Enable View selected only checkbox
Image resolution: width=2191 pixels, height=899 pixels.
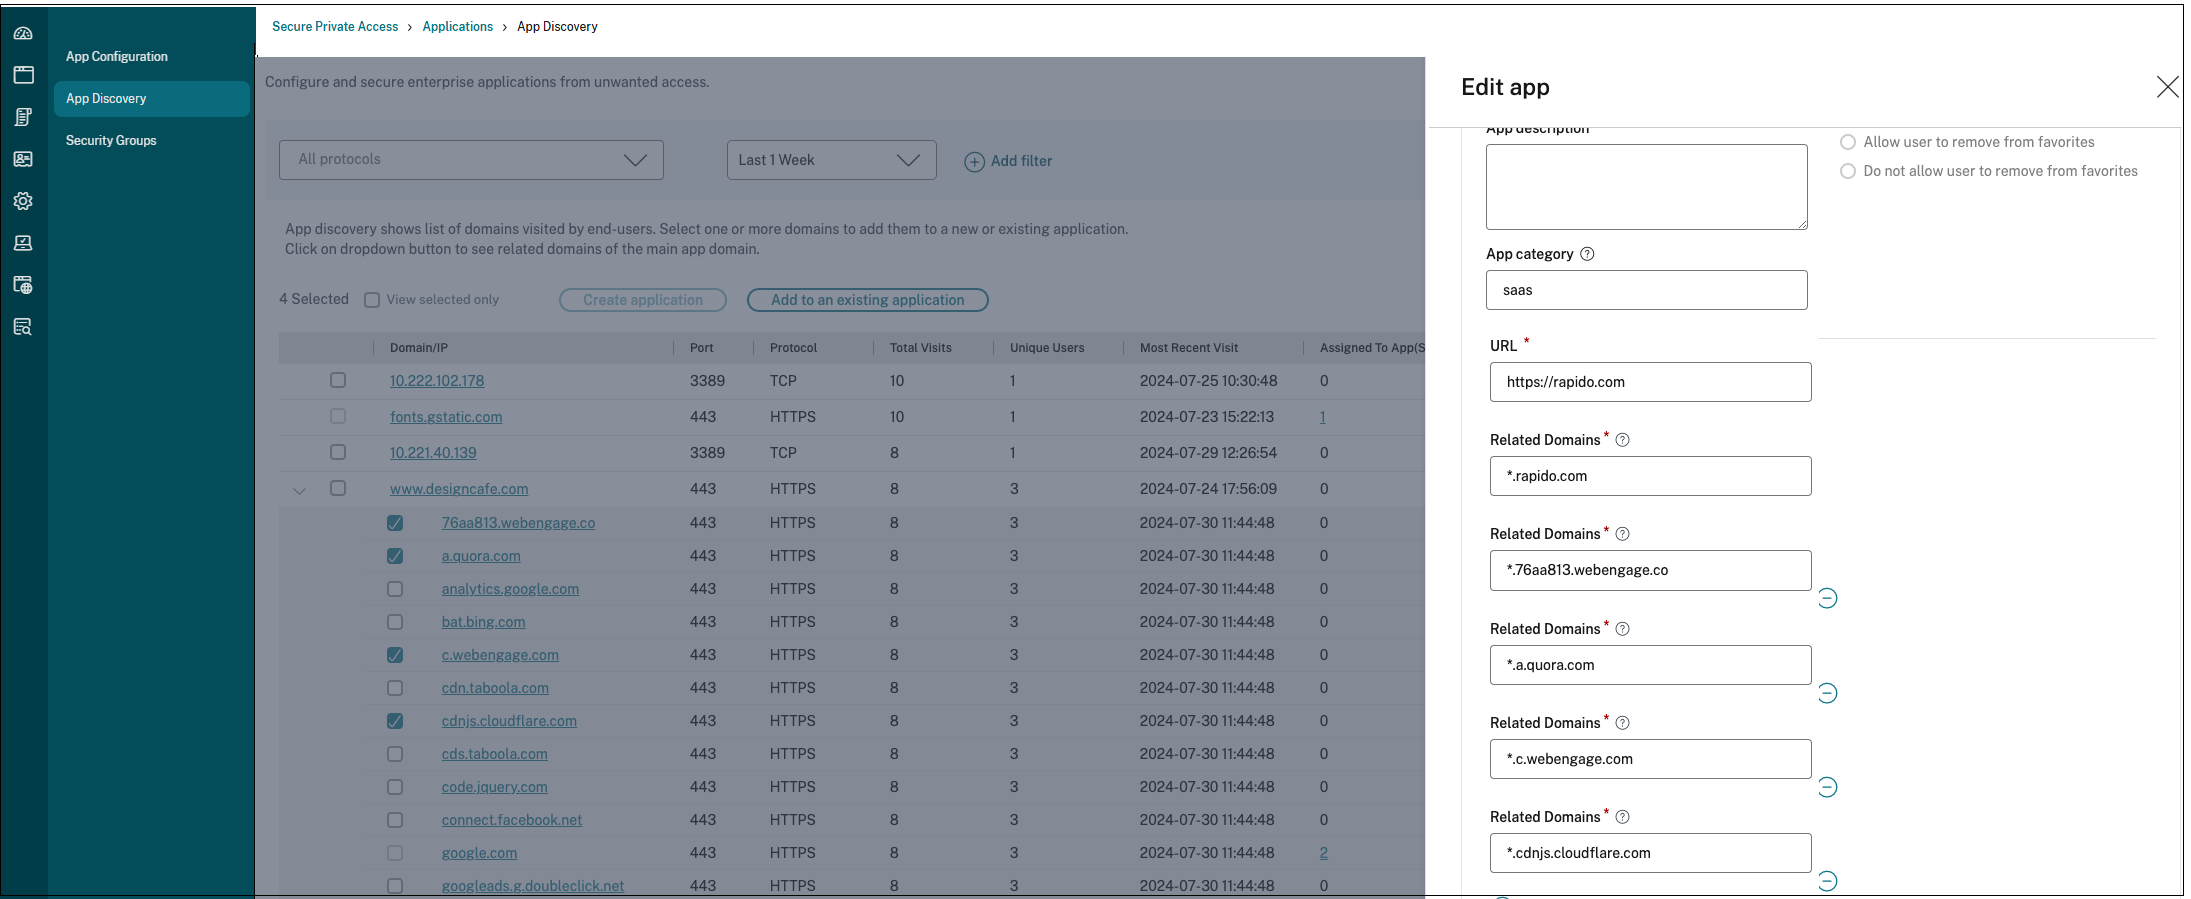[372, 300]
